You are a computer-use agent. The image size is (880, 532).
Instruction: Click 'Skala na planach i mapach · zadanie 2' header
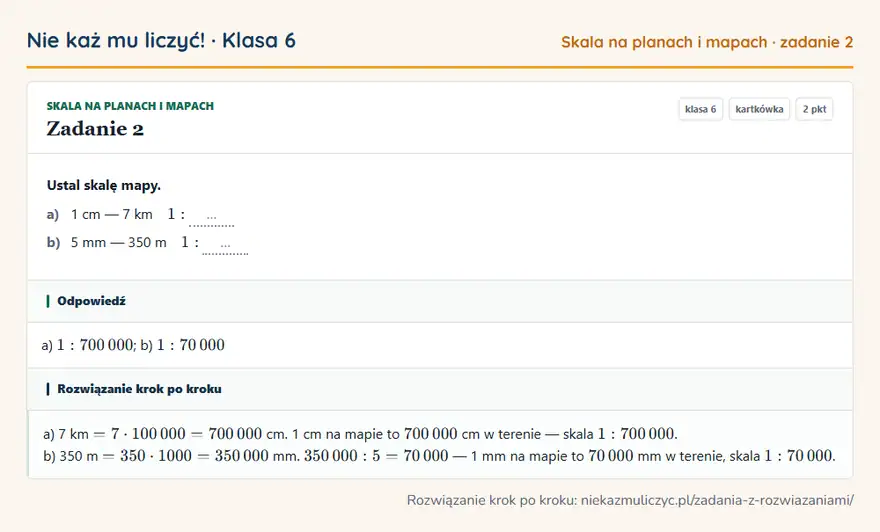click(x=707, y=42)
